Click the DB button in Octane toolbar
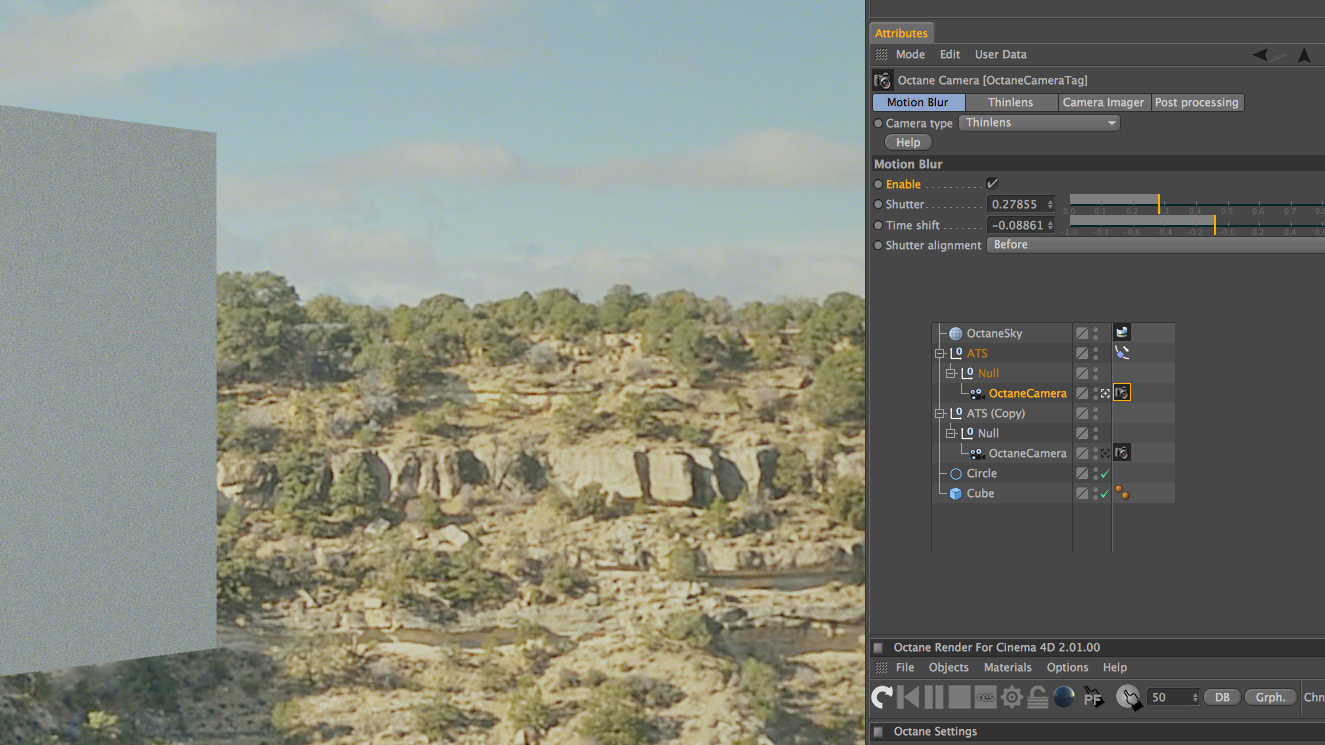This screenshot has width=1325, height=745. 1222,697
